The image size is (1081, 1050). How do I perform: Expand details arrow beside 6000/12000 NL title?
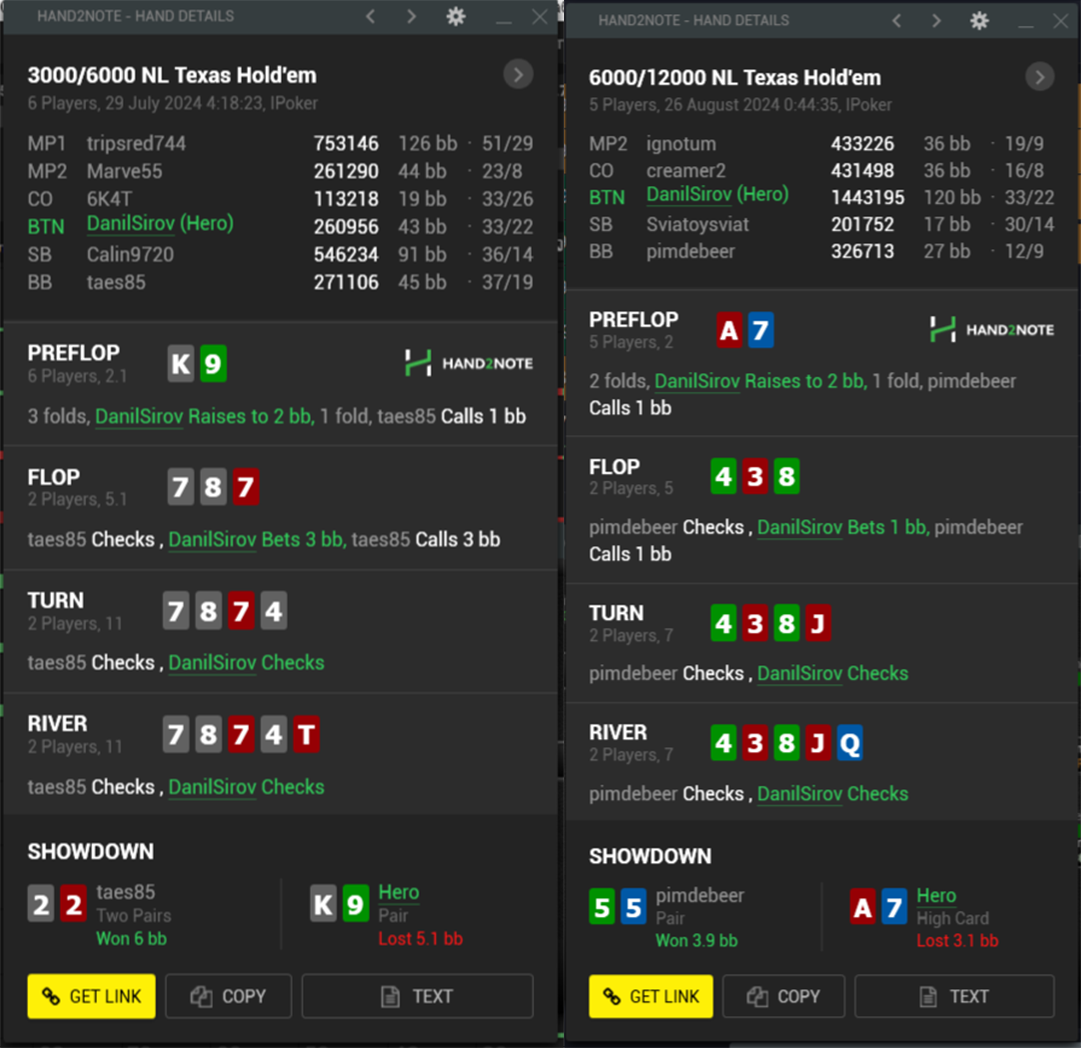tap(1040, 77)
